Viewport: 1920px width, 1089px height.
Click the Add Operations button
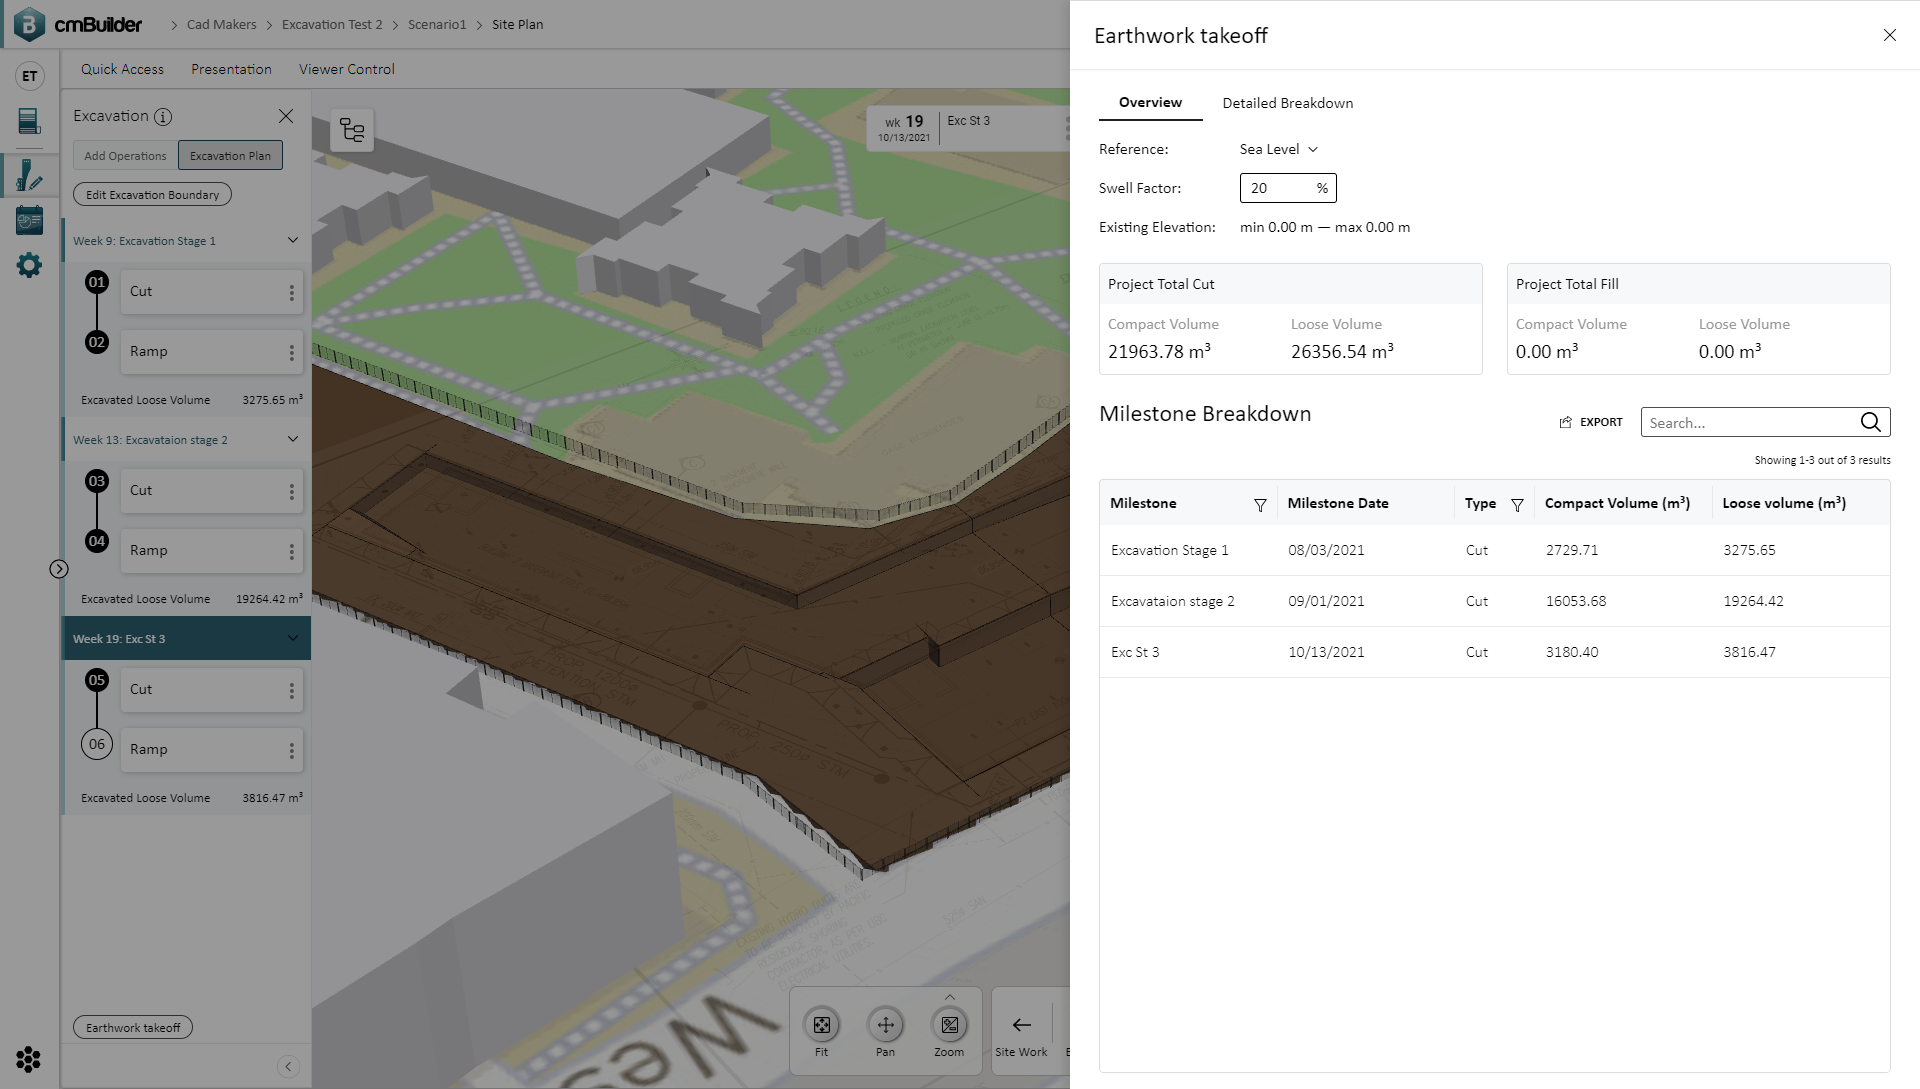124,155
